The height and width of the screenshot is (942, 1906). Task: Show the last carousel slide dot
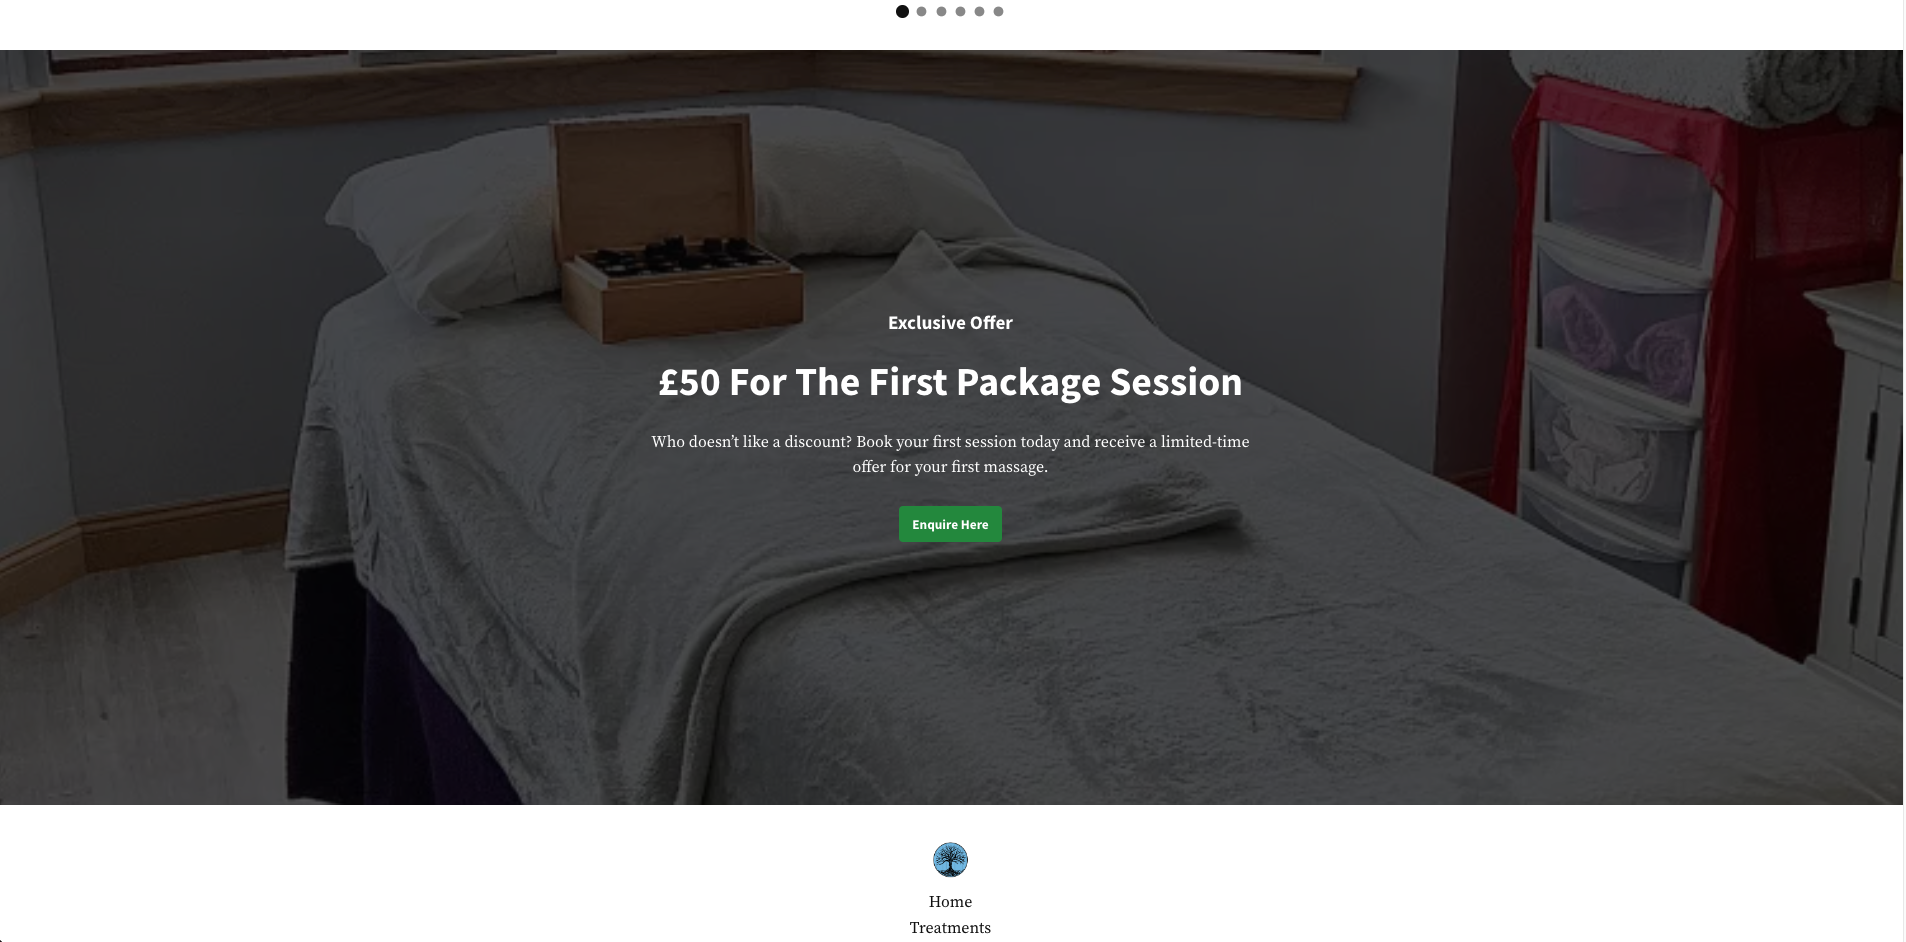[x=998, y=12]
